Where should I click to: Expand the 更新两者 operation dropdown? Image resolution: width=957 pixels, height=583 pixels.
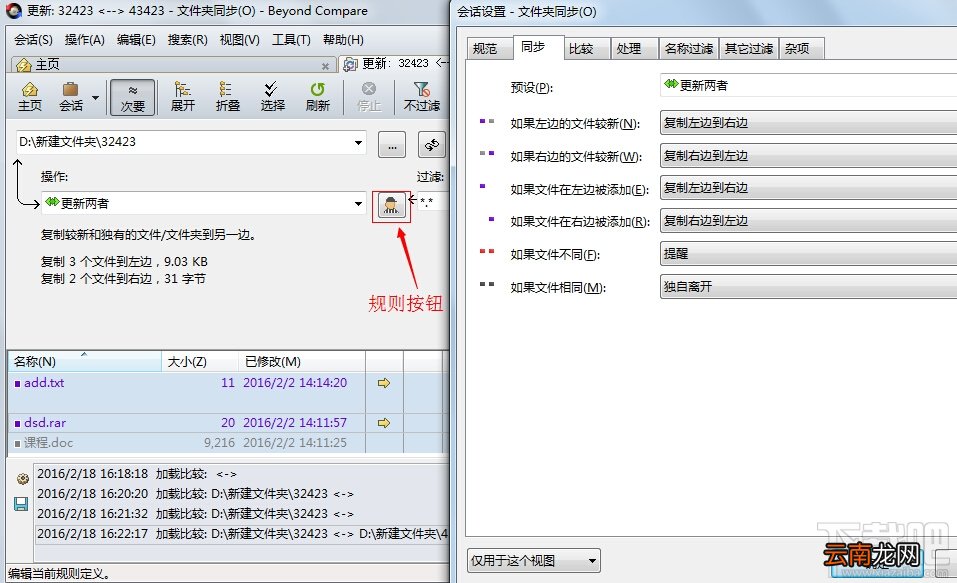(x=358, y=203)
